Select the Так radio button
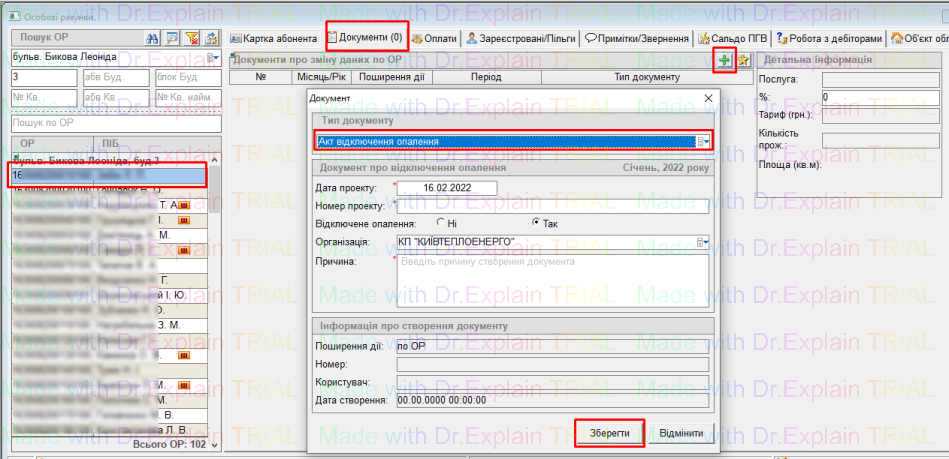Screen dimensions: 949x459 click(535, 223)
